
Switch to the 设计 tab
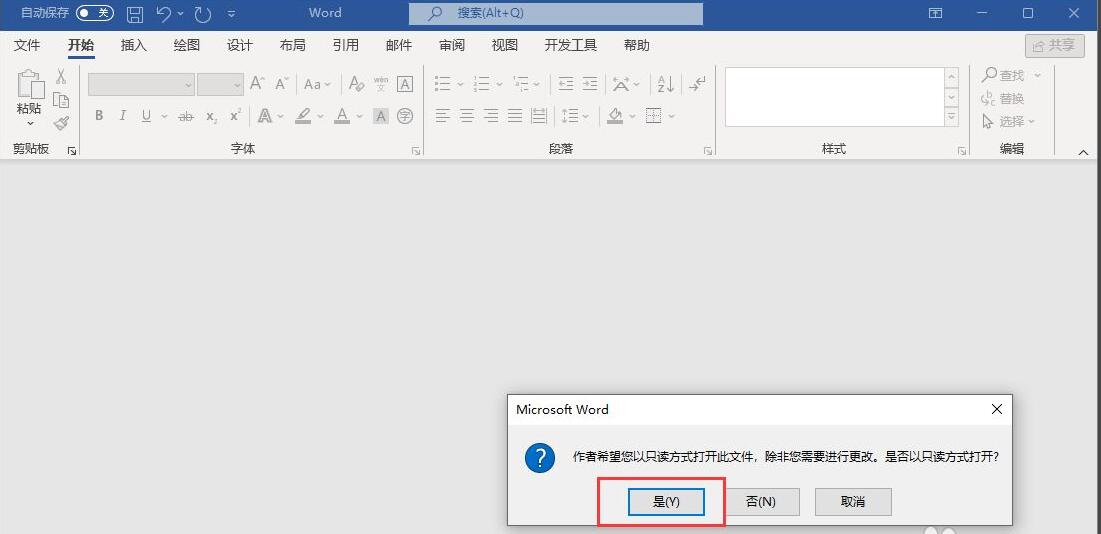[239, 46]
